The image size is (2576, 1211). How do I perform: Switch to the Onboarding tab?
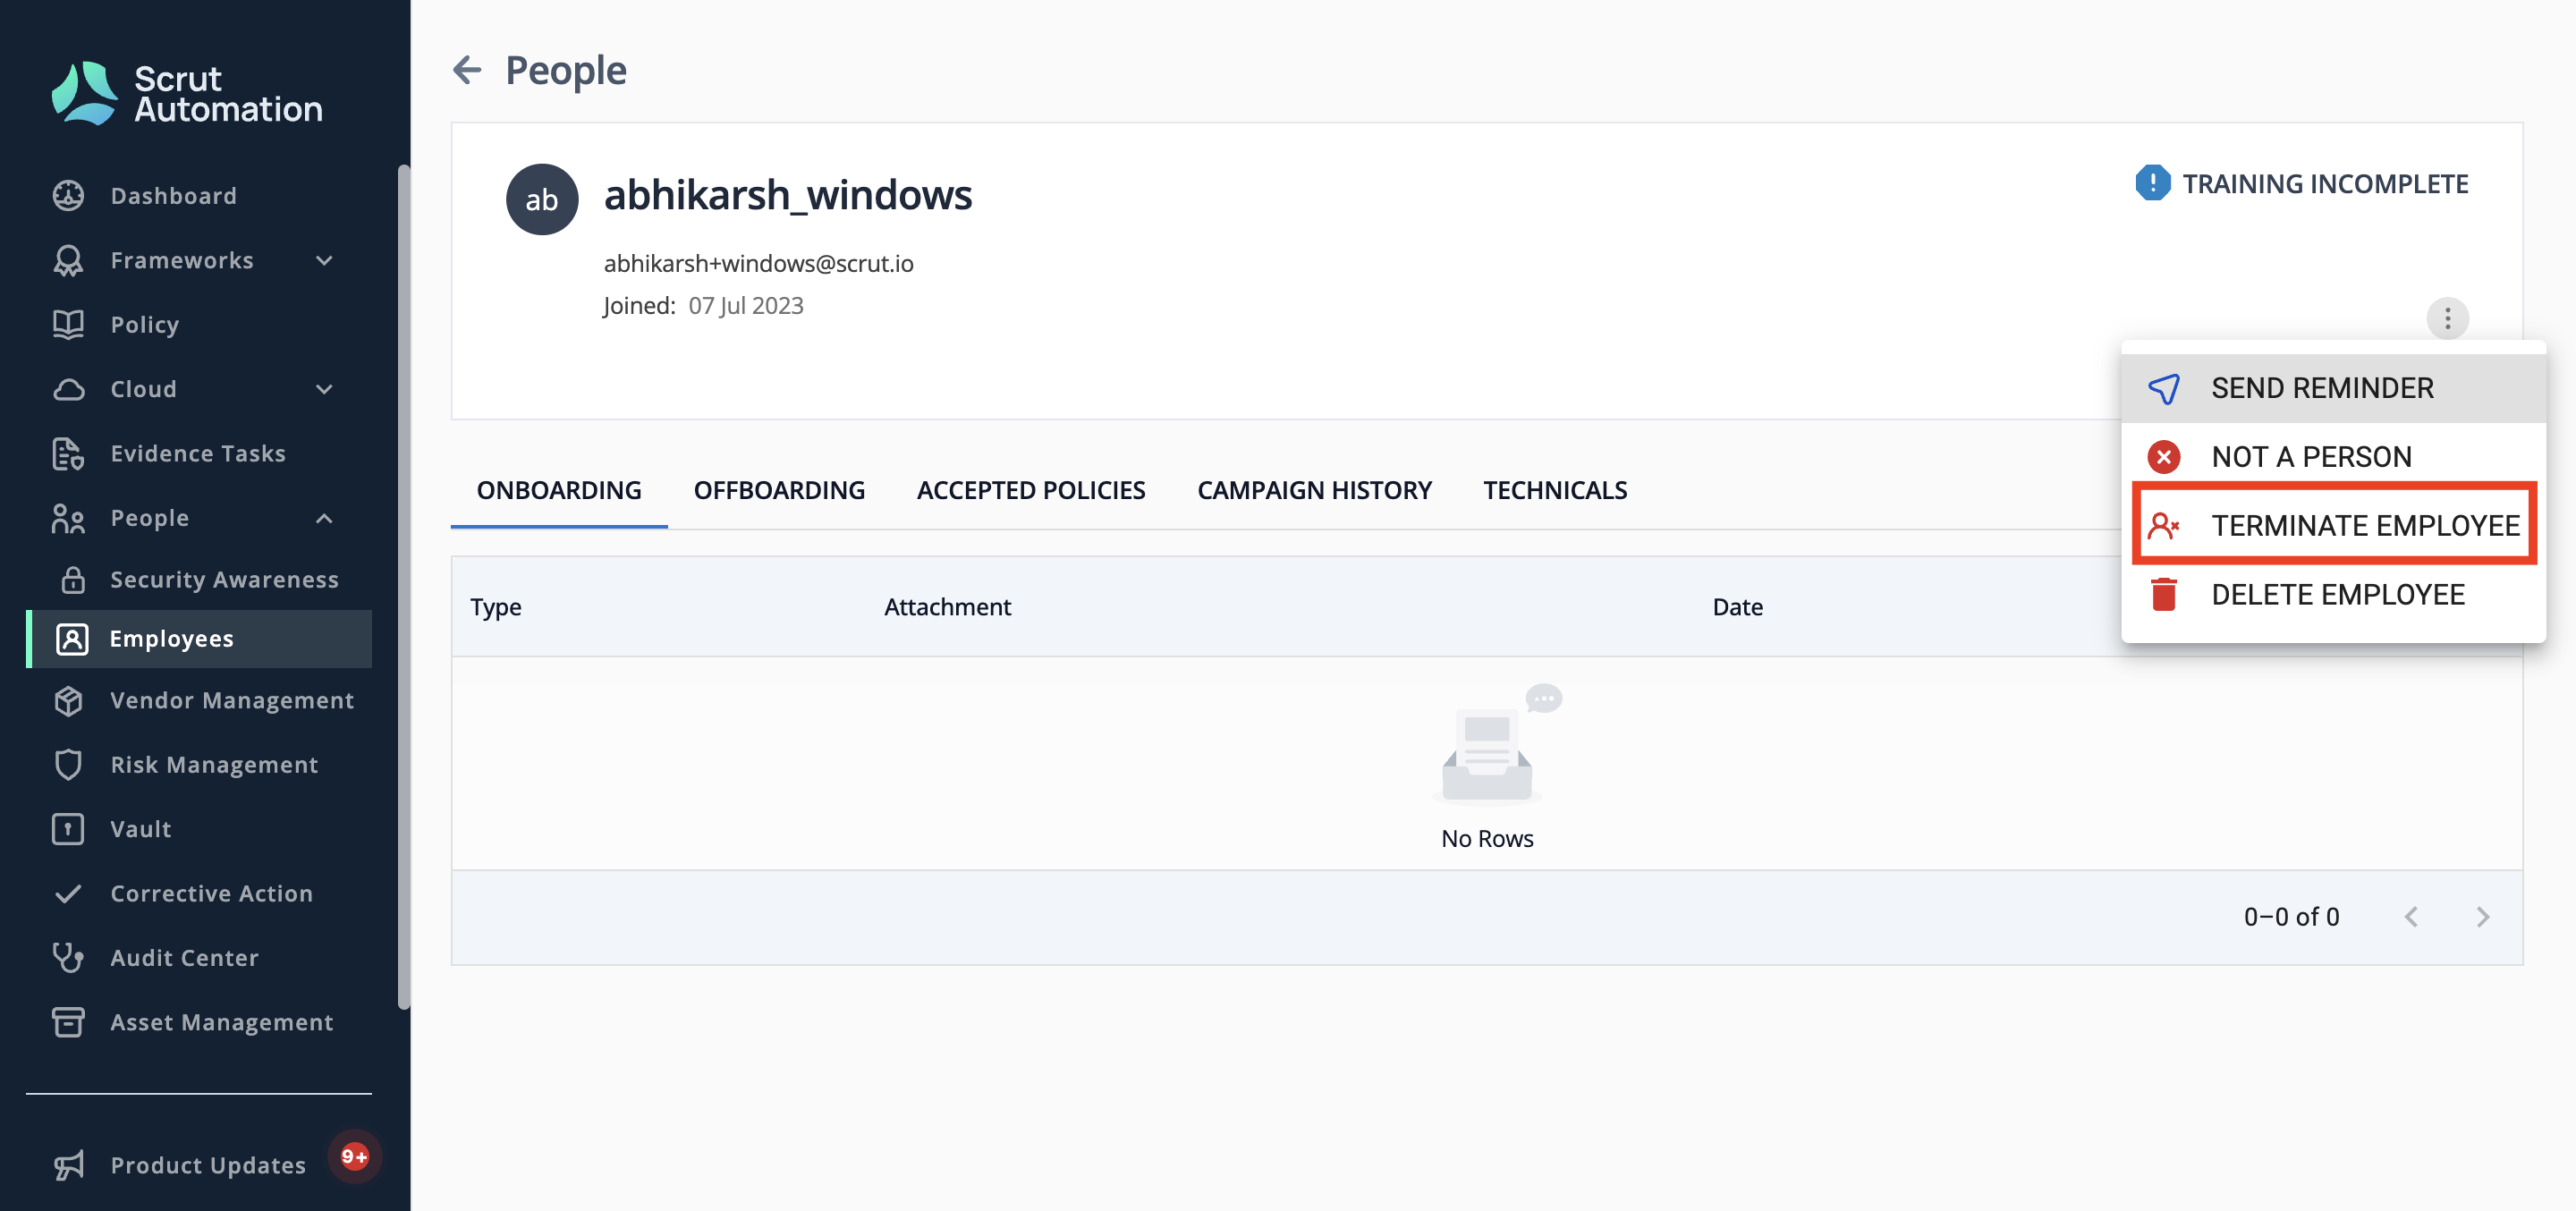click(x=559, y=491)
